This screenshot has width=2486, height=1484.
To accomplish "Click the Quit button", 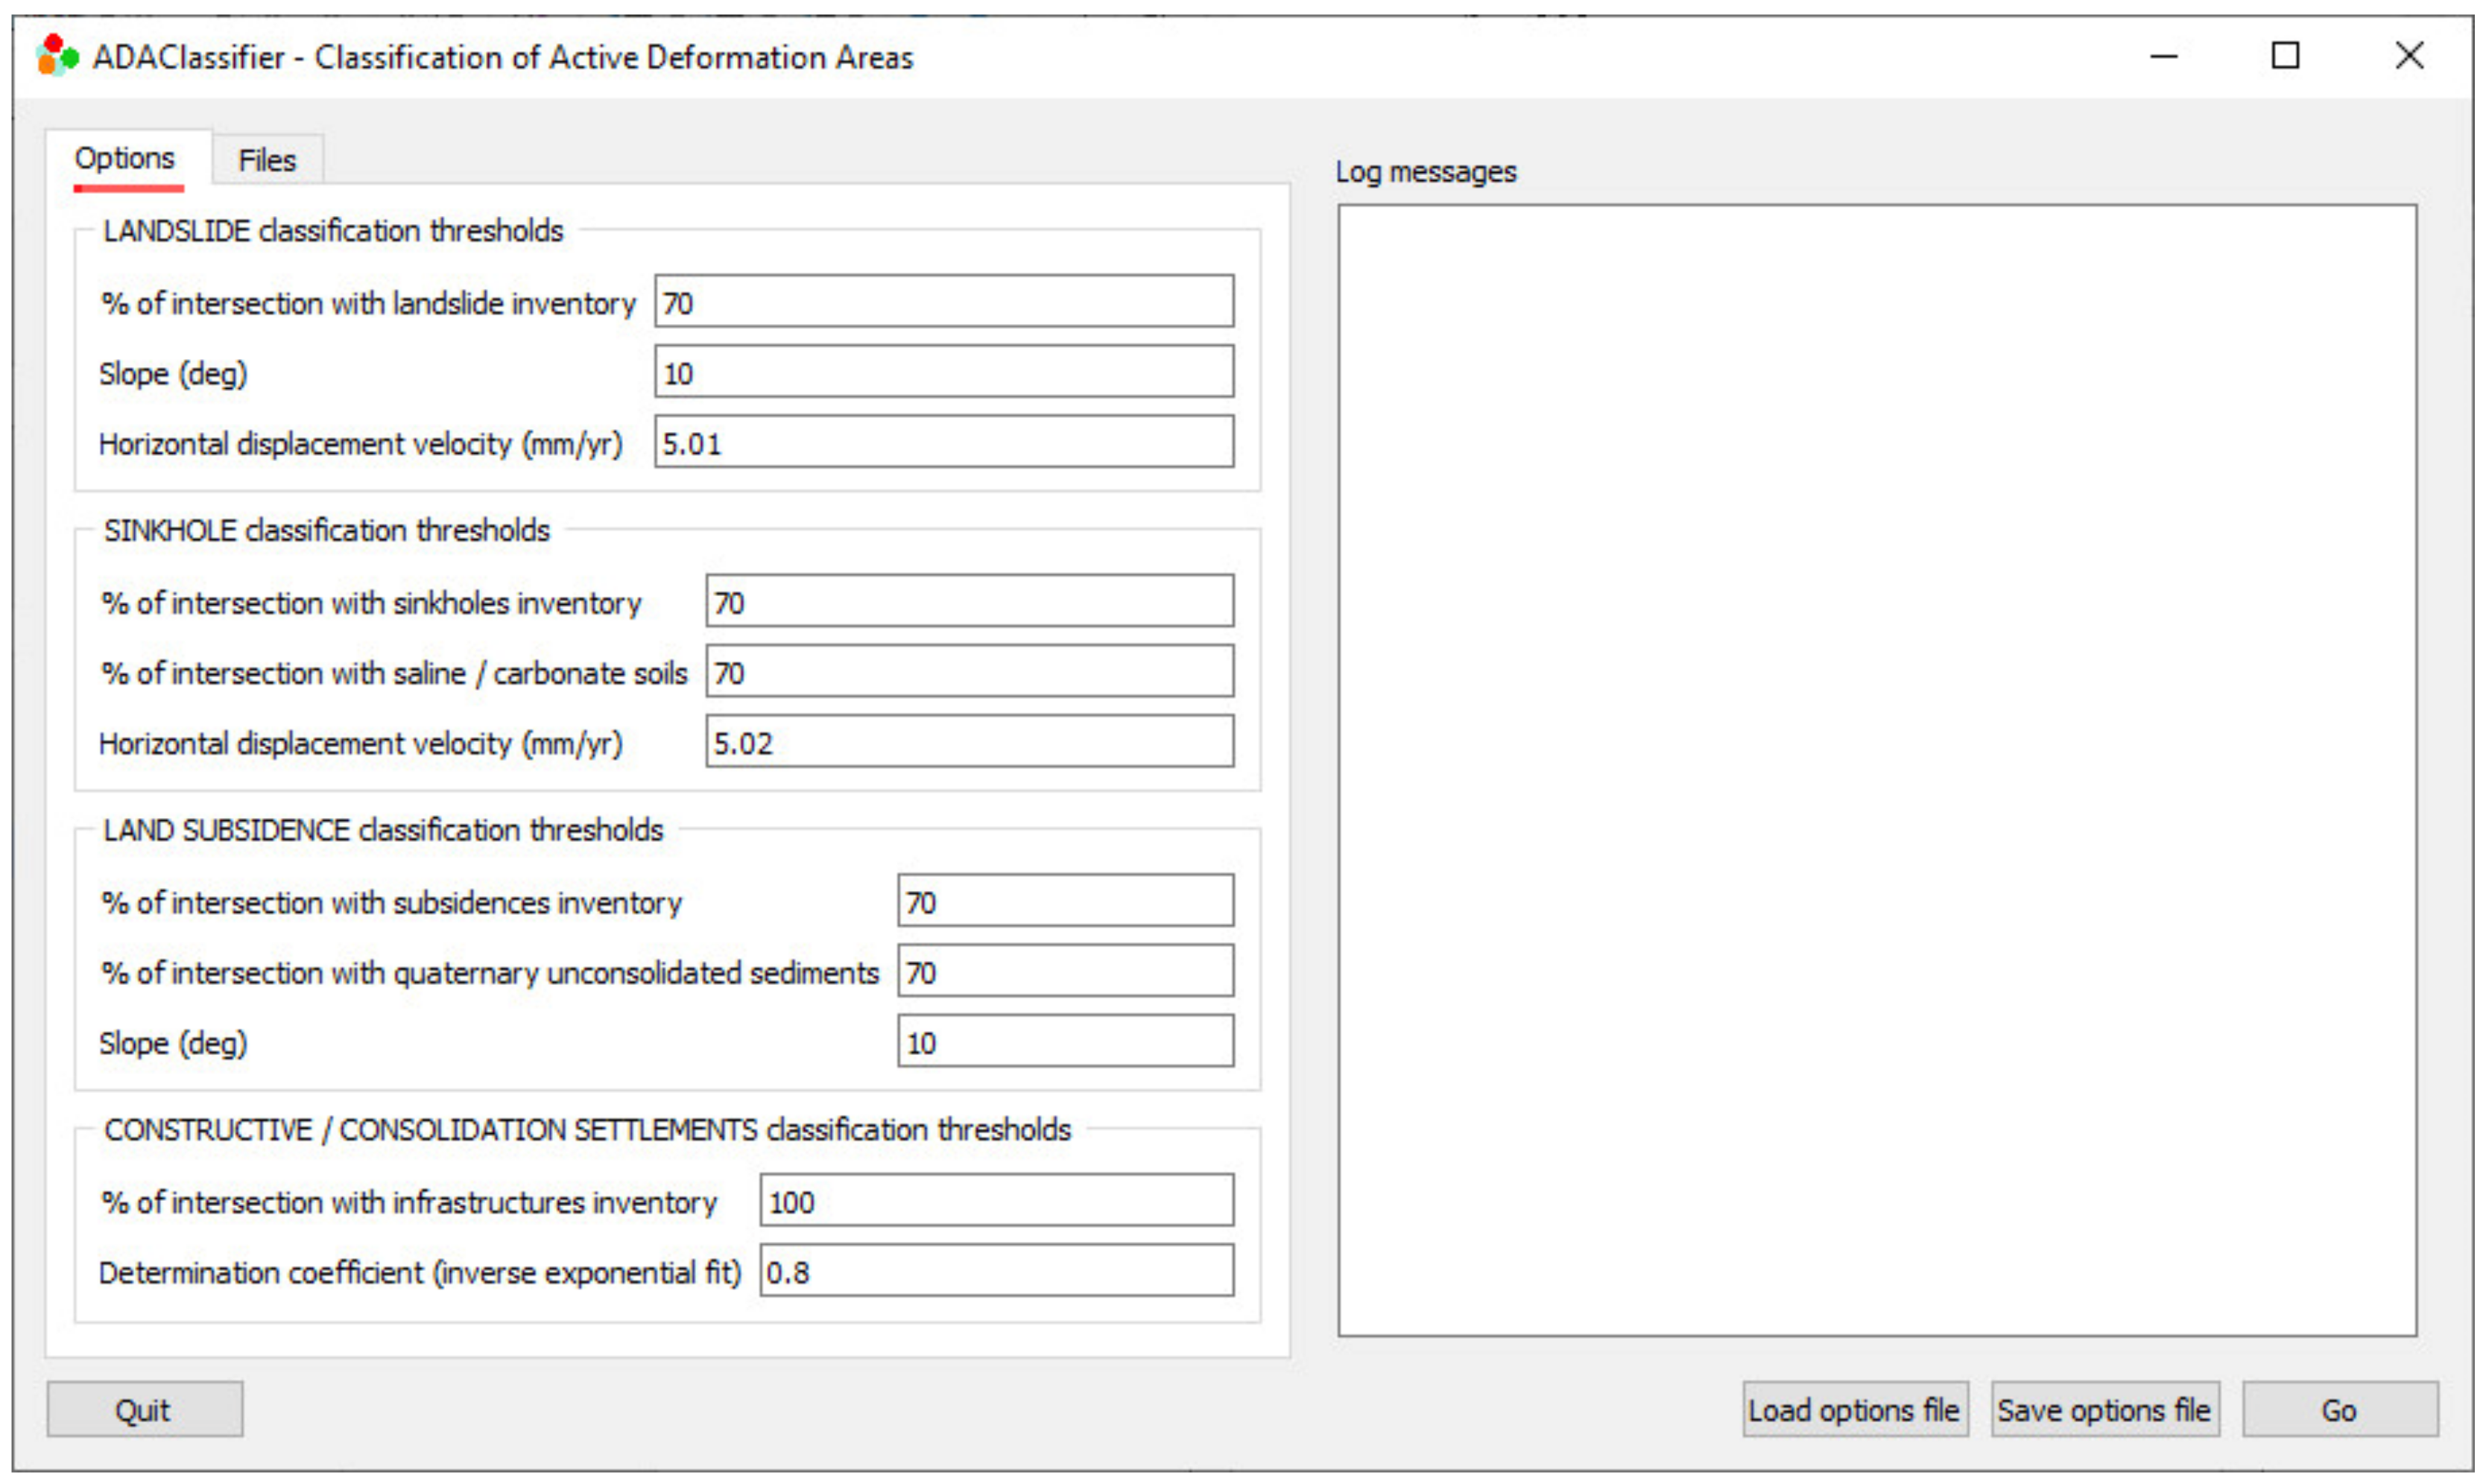I will pos(144,1410).
